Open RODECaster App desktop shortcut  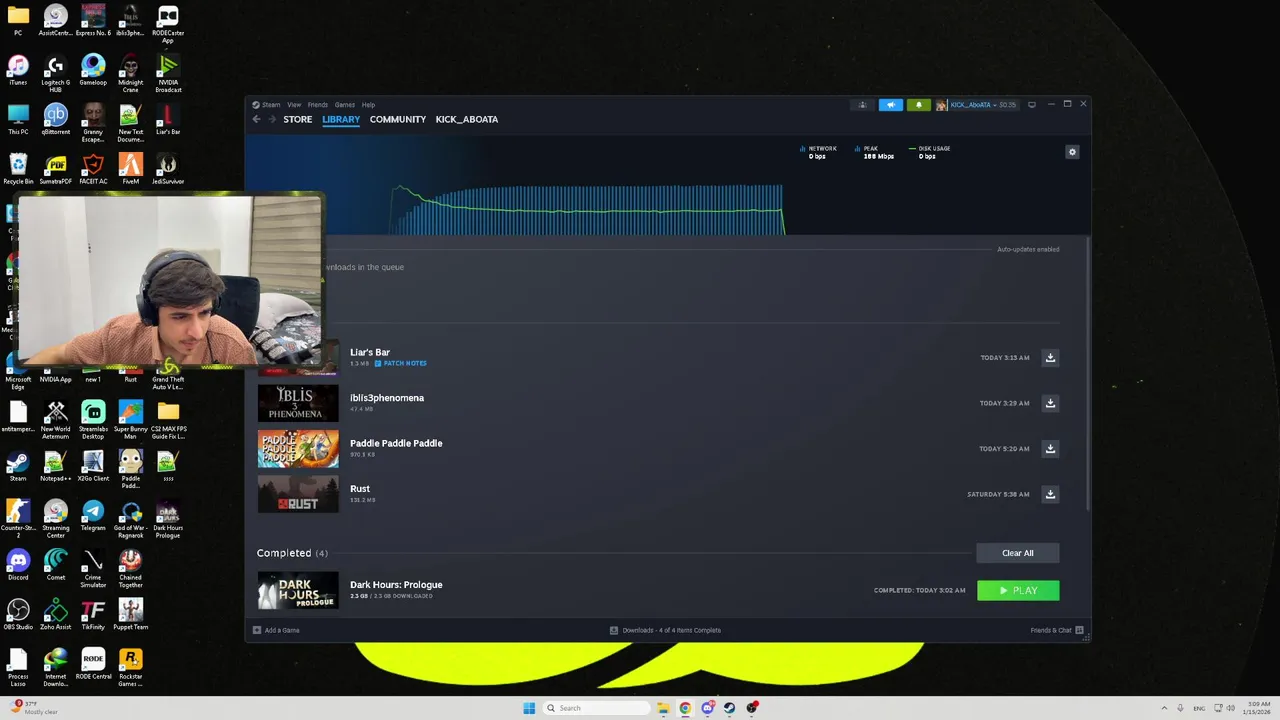tap(168, 25)
